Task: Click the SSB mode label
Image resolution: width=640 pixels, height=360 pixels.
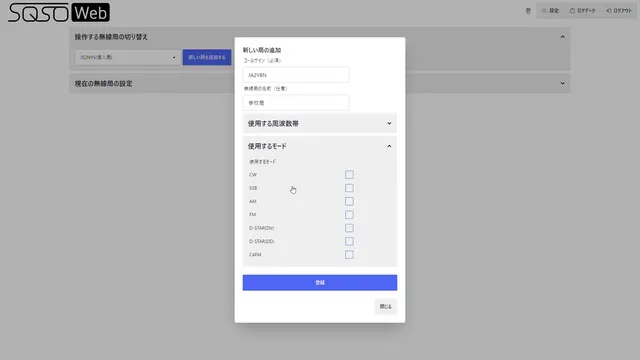Action: coord(253,188)
